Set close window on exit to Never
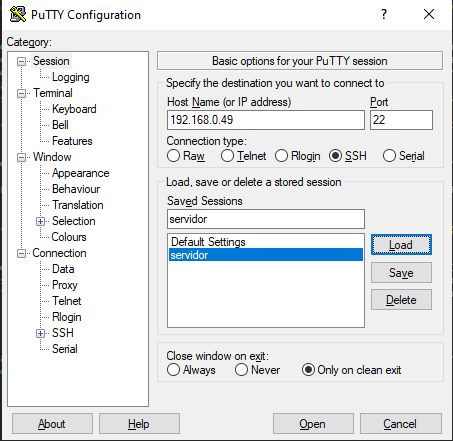 241,370
